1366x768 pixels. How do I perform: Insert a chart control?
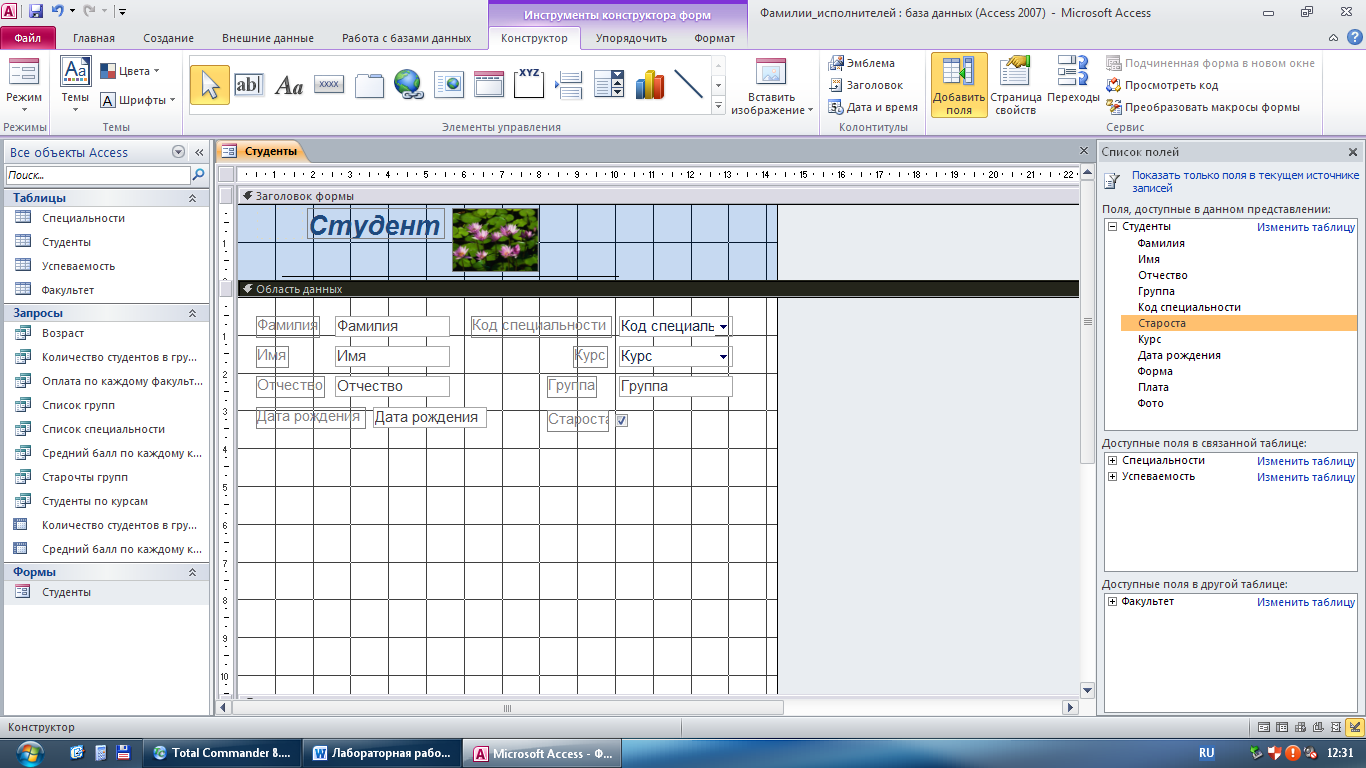[649, 85]
